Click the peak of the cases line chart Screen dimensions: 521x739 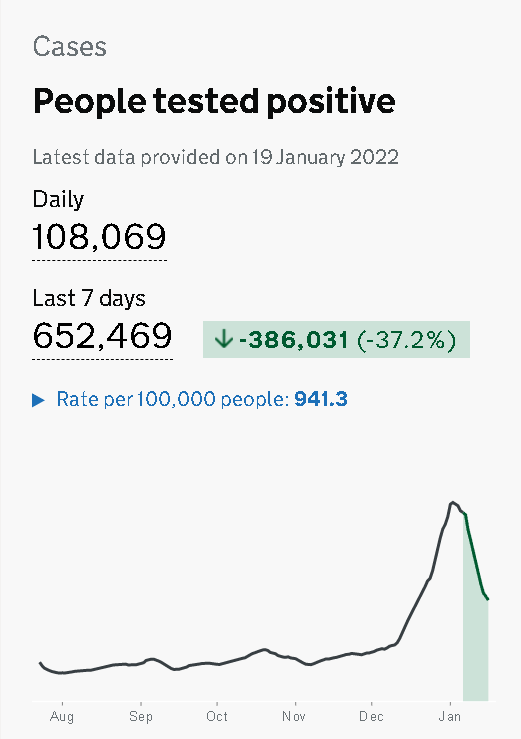[453, 502]
